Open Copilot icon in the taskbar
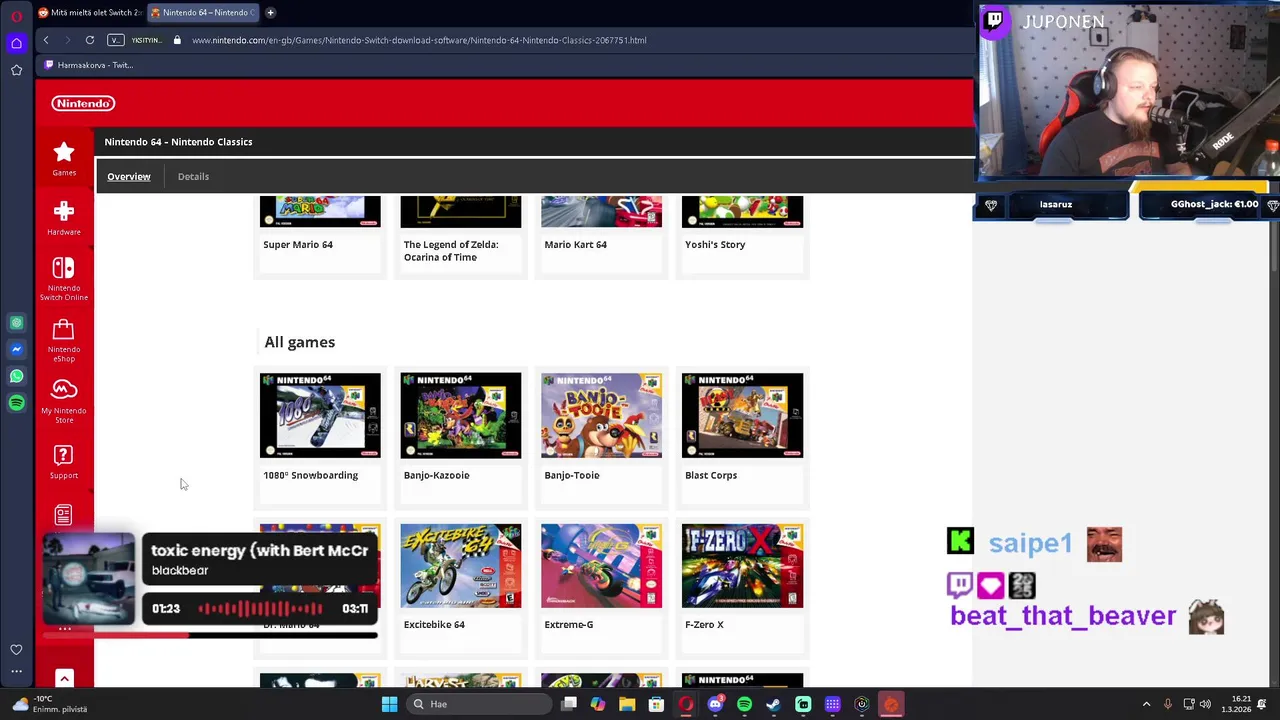This screenshot has width=1280, height=720. coord(598,704)
